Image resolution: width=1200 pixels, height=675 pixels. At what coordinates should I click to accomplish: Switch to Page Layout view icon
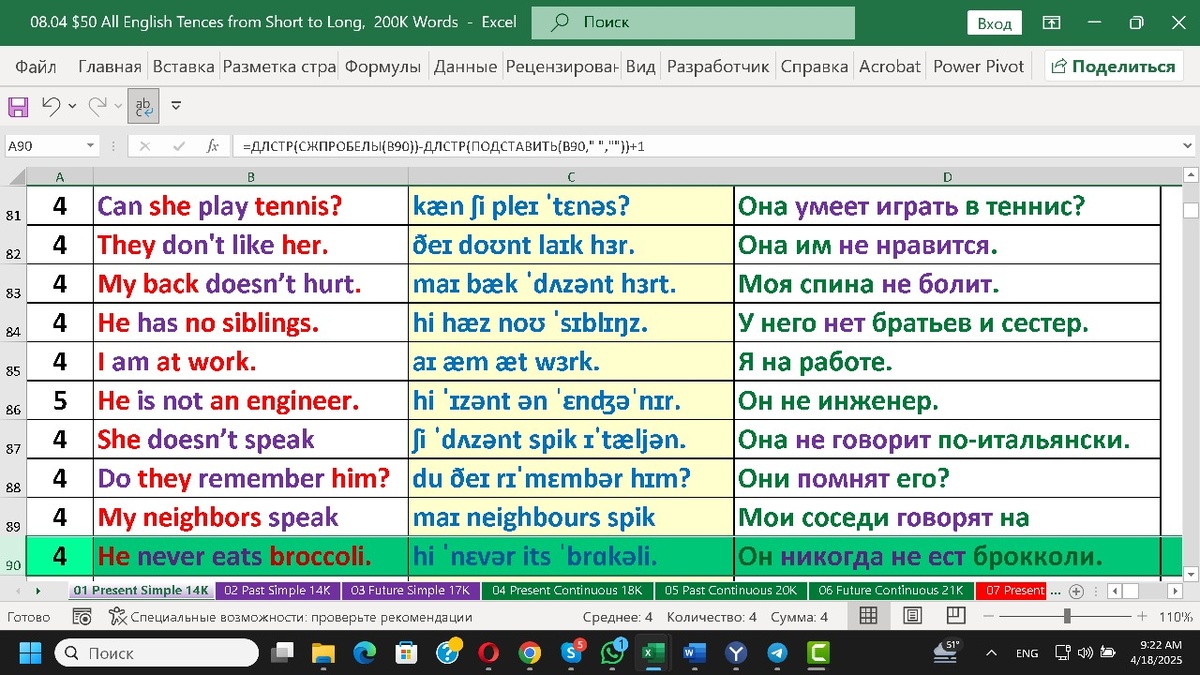coord(913,616)
